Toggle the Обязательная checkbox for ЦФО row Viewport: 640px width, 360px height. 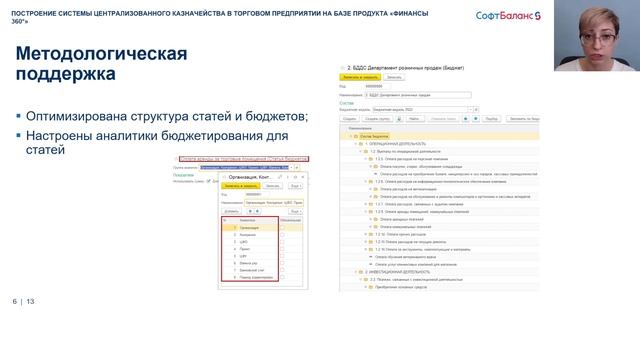coord(282,242)
